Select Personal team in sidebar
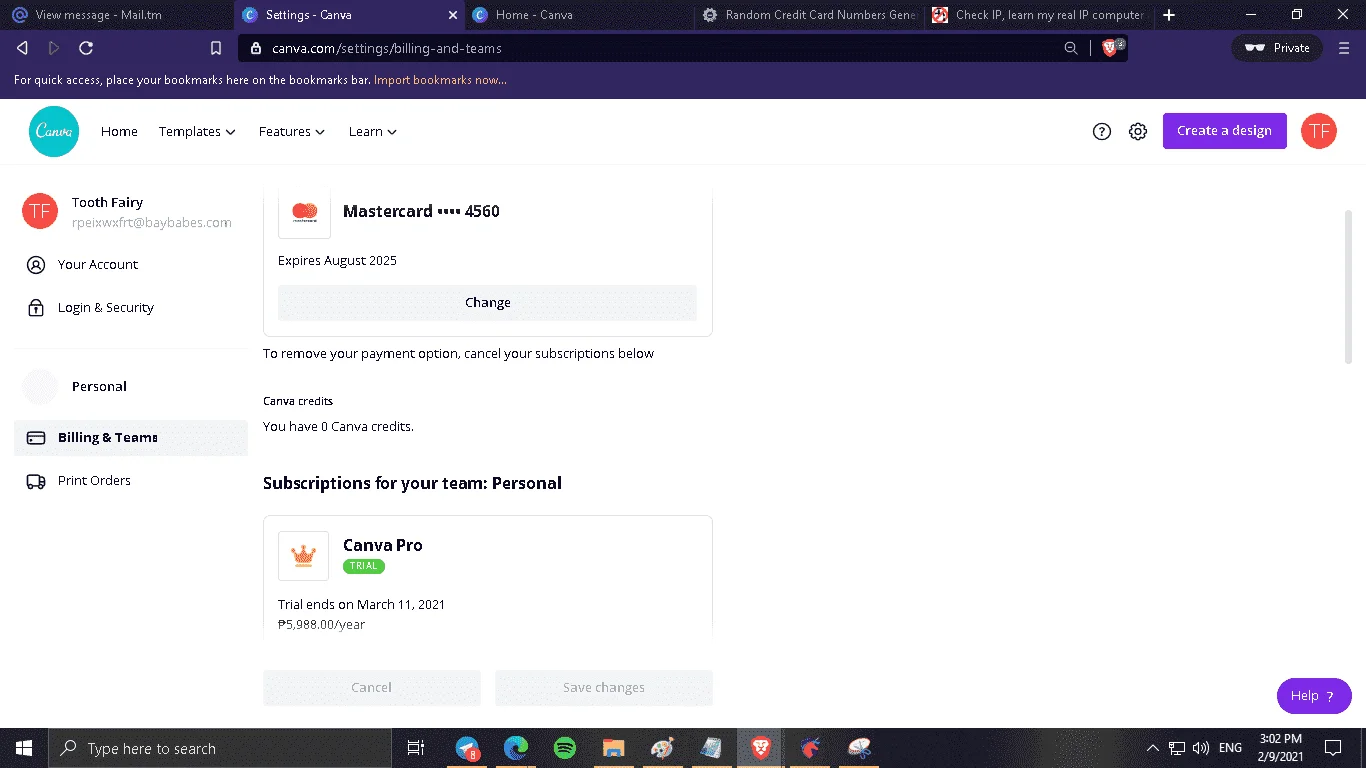 point(131,387)
